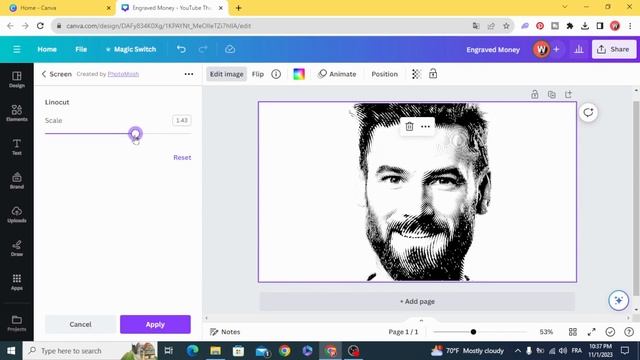Lock the selected element in toolbar
The height and width of the screenshot is (360, 640).
[x=433, y=73]
